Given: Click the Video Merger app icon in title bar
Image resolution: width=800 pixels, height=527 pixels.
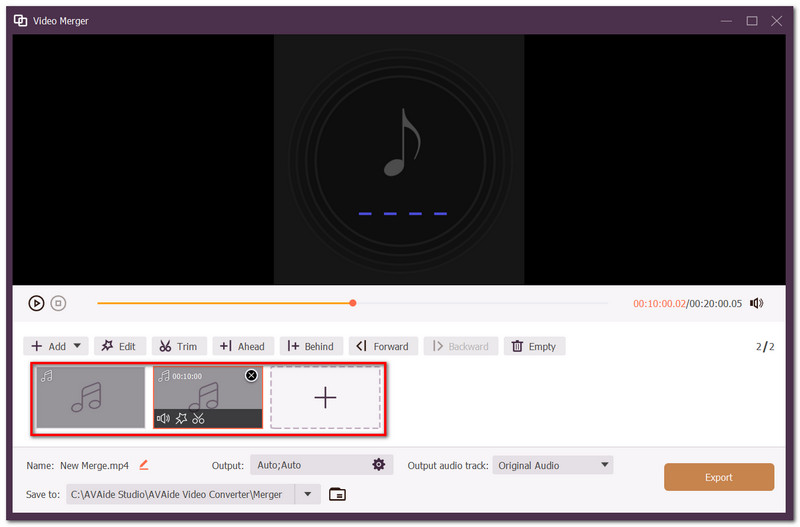Looking at the screenshot, I should [x=20, y=20].
